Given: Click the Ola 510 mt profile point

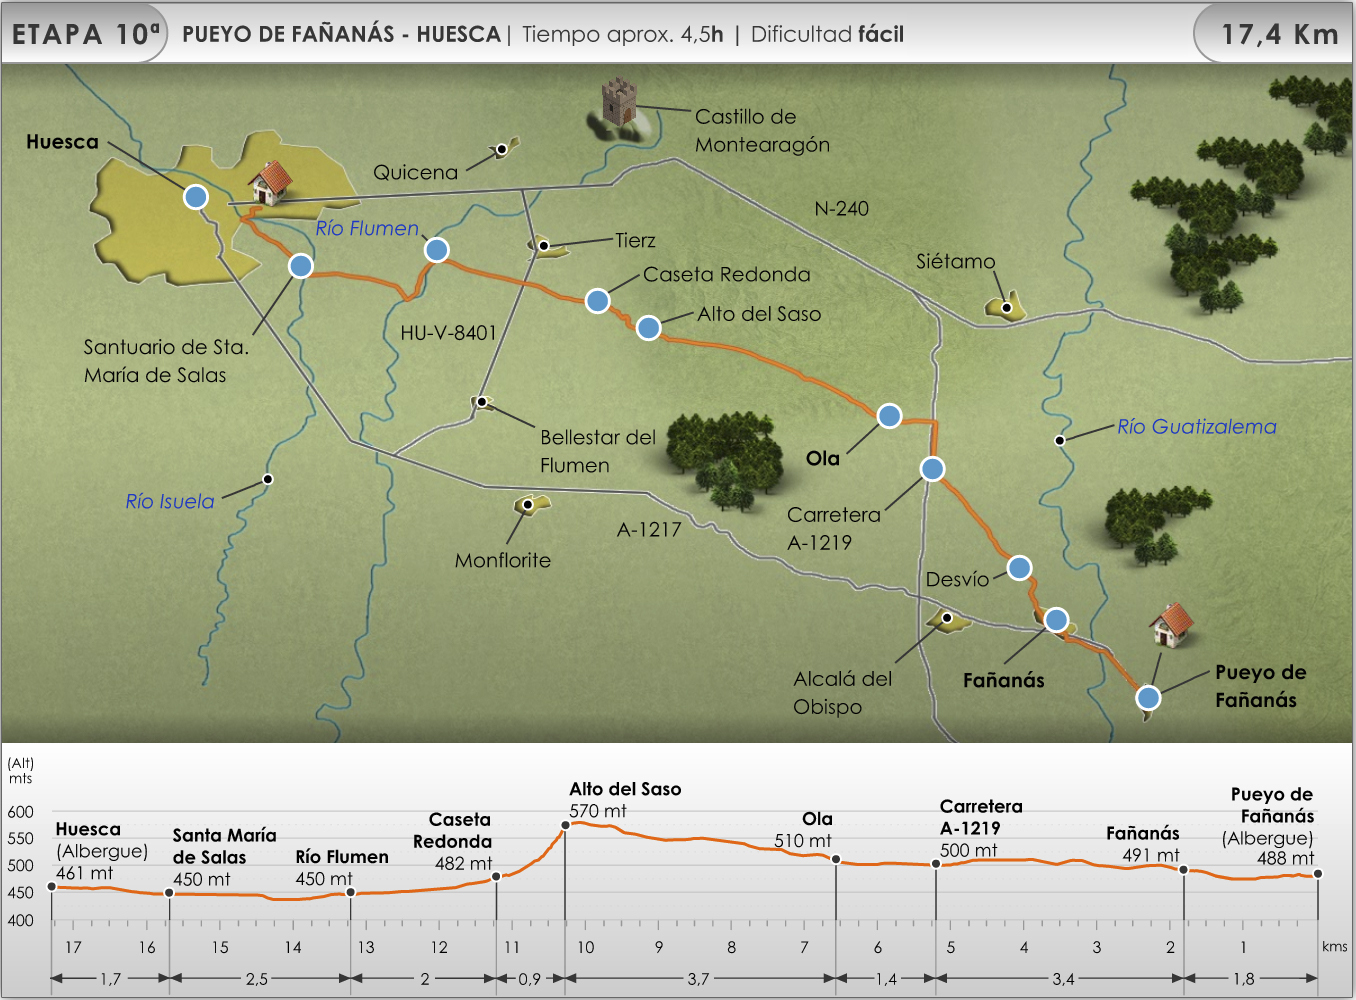Looking at the screenshot, I should coord(836,859).
